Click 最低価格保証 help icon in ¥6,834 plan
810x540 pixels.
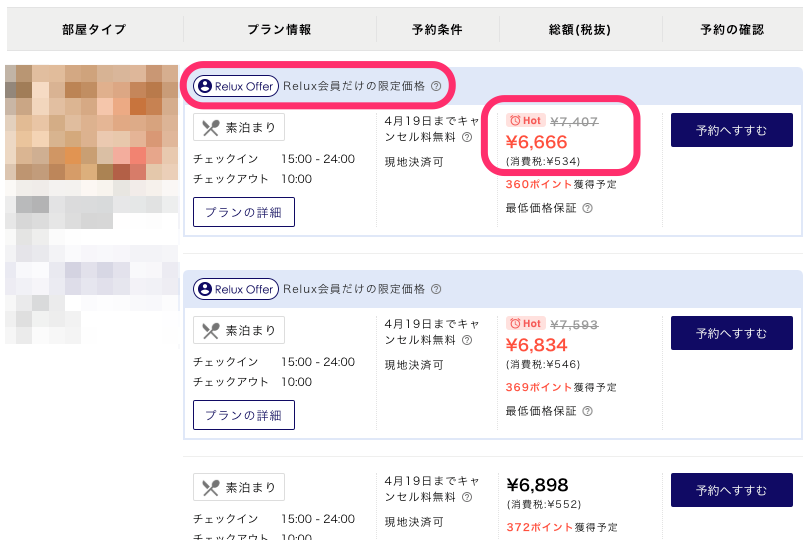point(587,411)
